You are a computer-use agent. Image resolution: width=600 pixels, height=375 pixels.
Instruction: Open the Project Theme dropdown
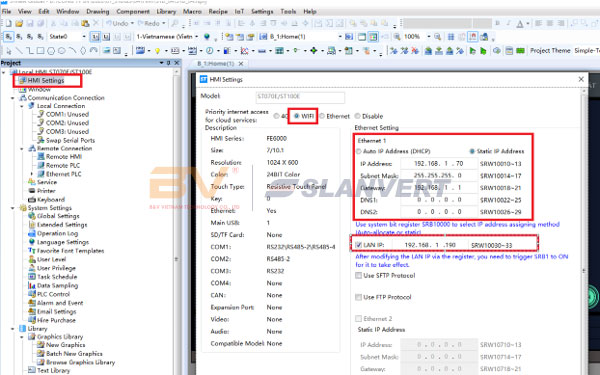pyautogui.click(x=587, y=51)
